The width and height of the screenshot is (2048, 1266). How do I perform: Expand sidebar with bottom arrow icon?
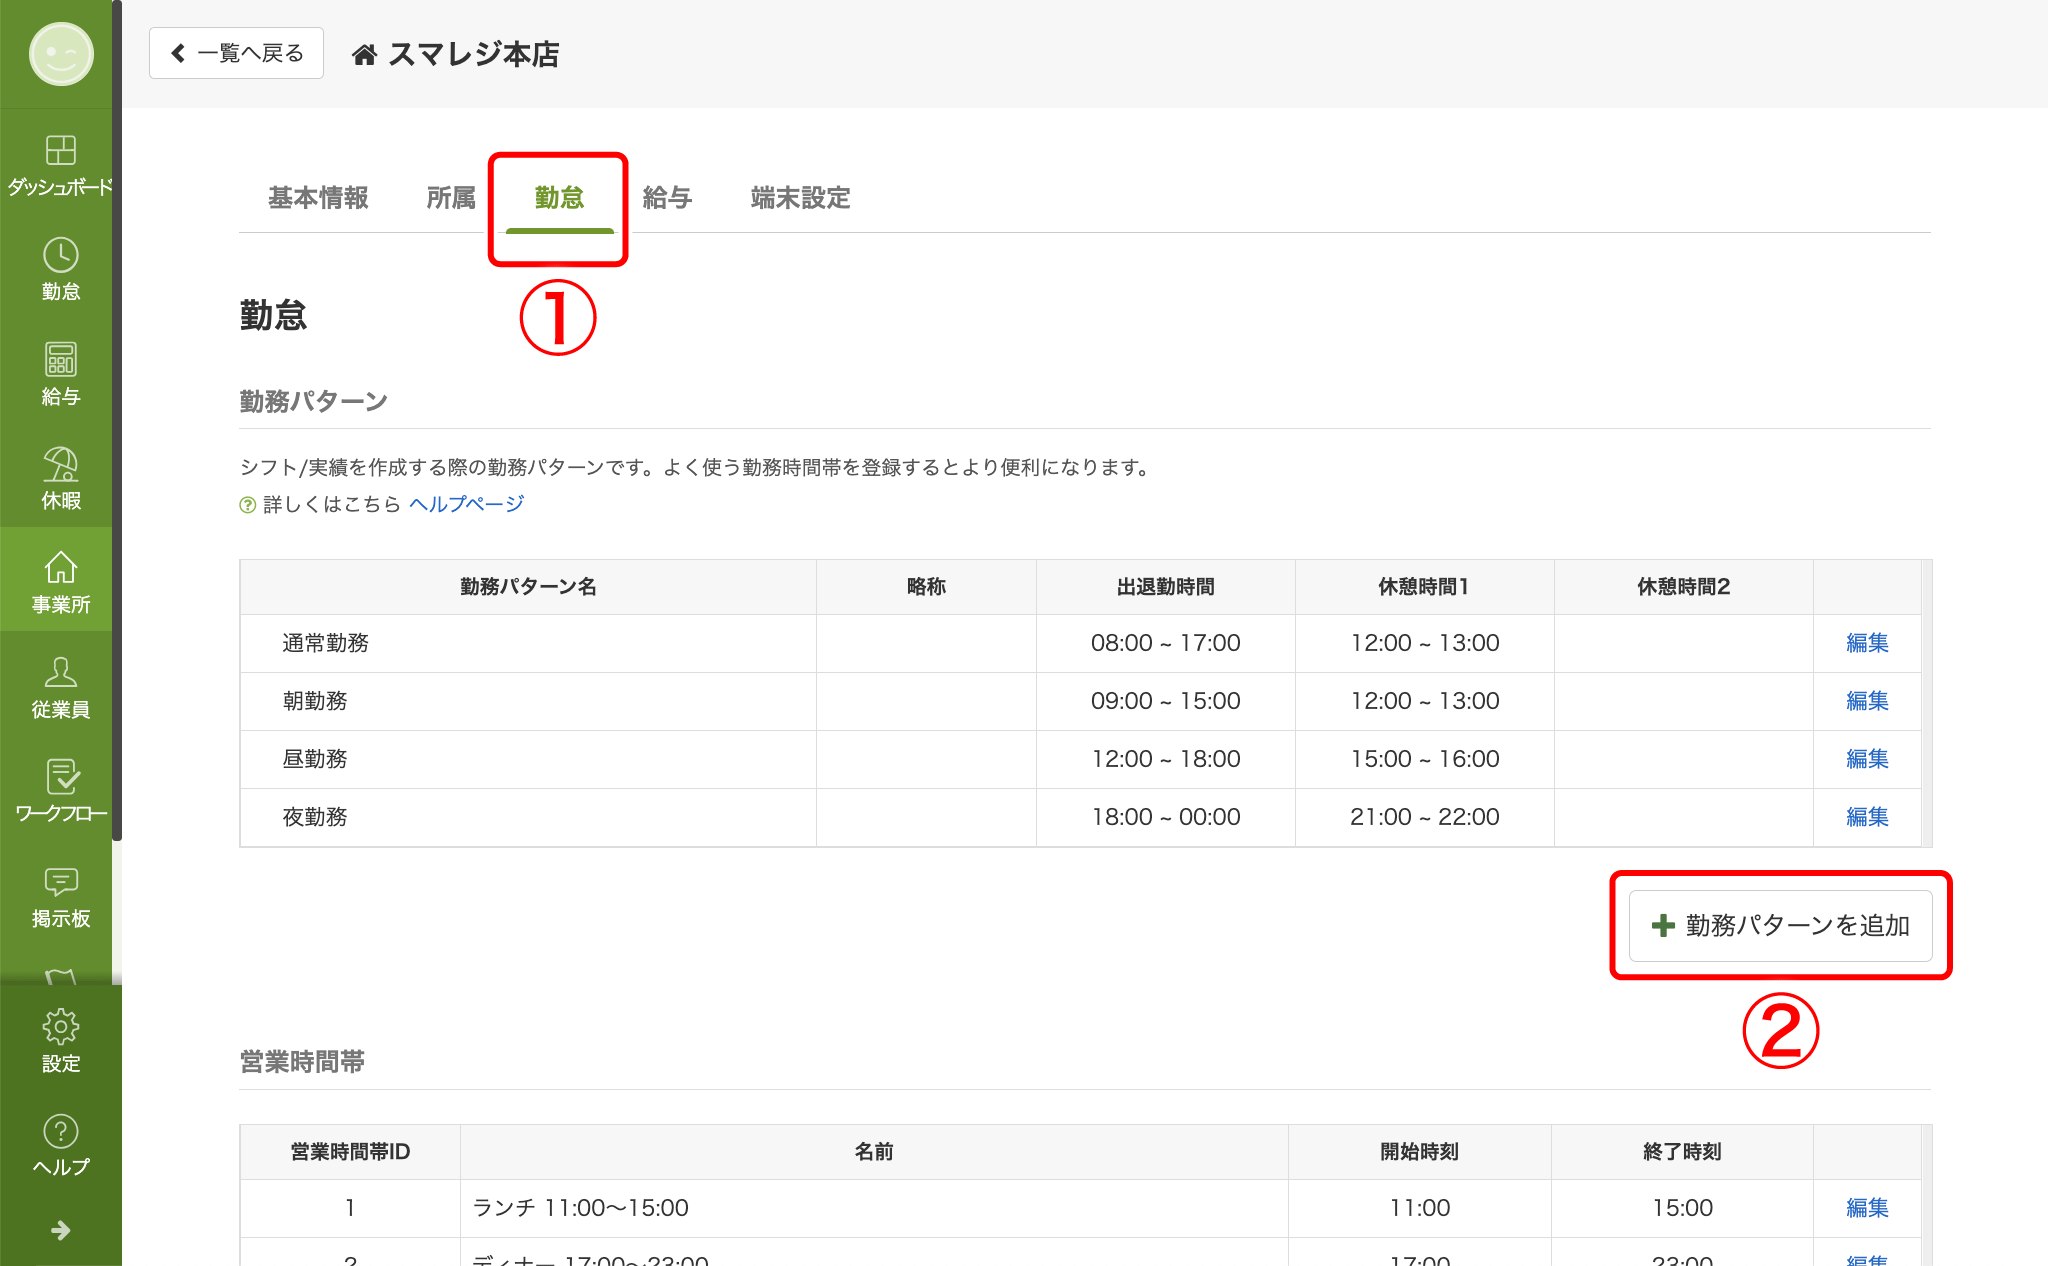pos(60,1230)
